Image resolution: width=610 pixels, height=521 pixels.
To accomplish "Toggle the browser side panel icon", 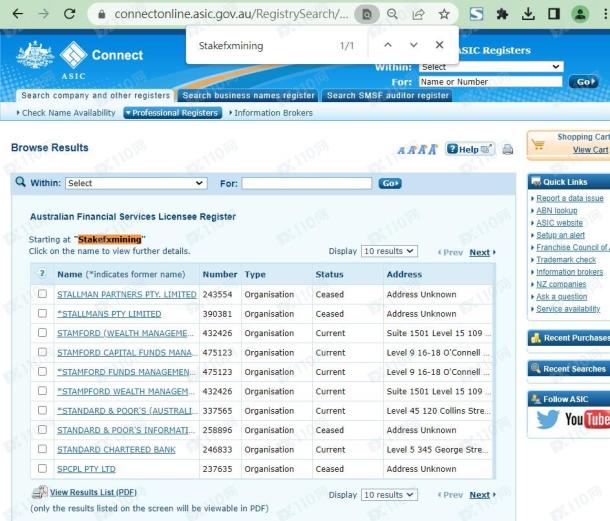I will click(554, 14).
